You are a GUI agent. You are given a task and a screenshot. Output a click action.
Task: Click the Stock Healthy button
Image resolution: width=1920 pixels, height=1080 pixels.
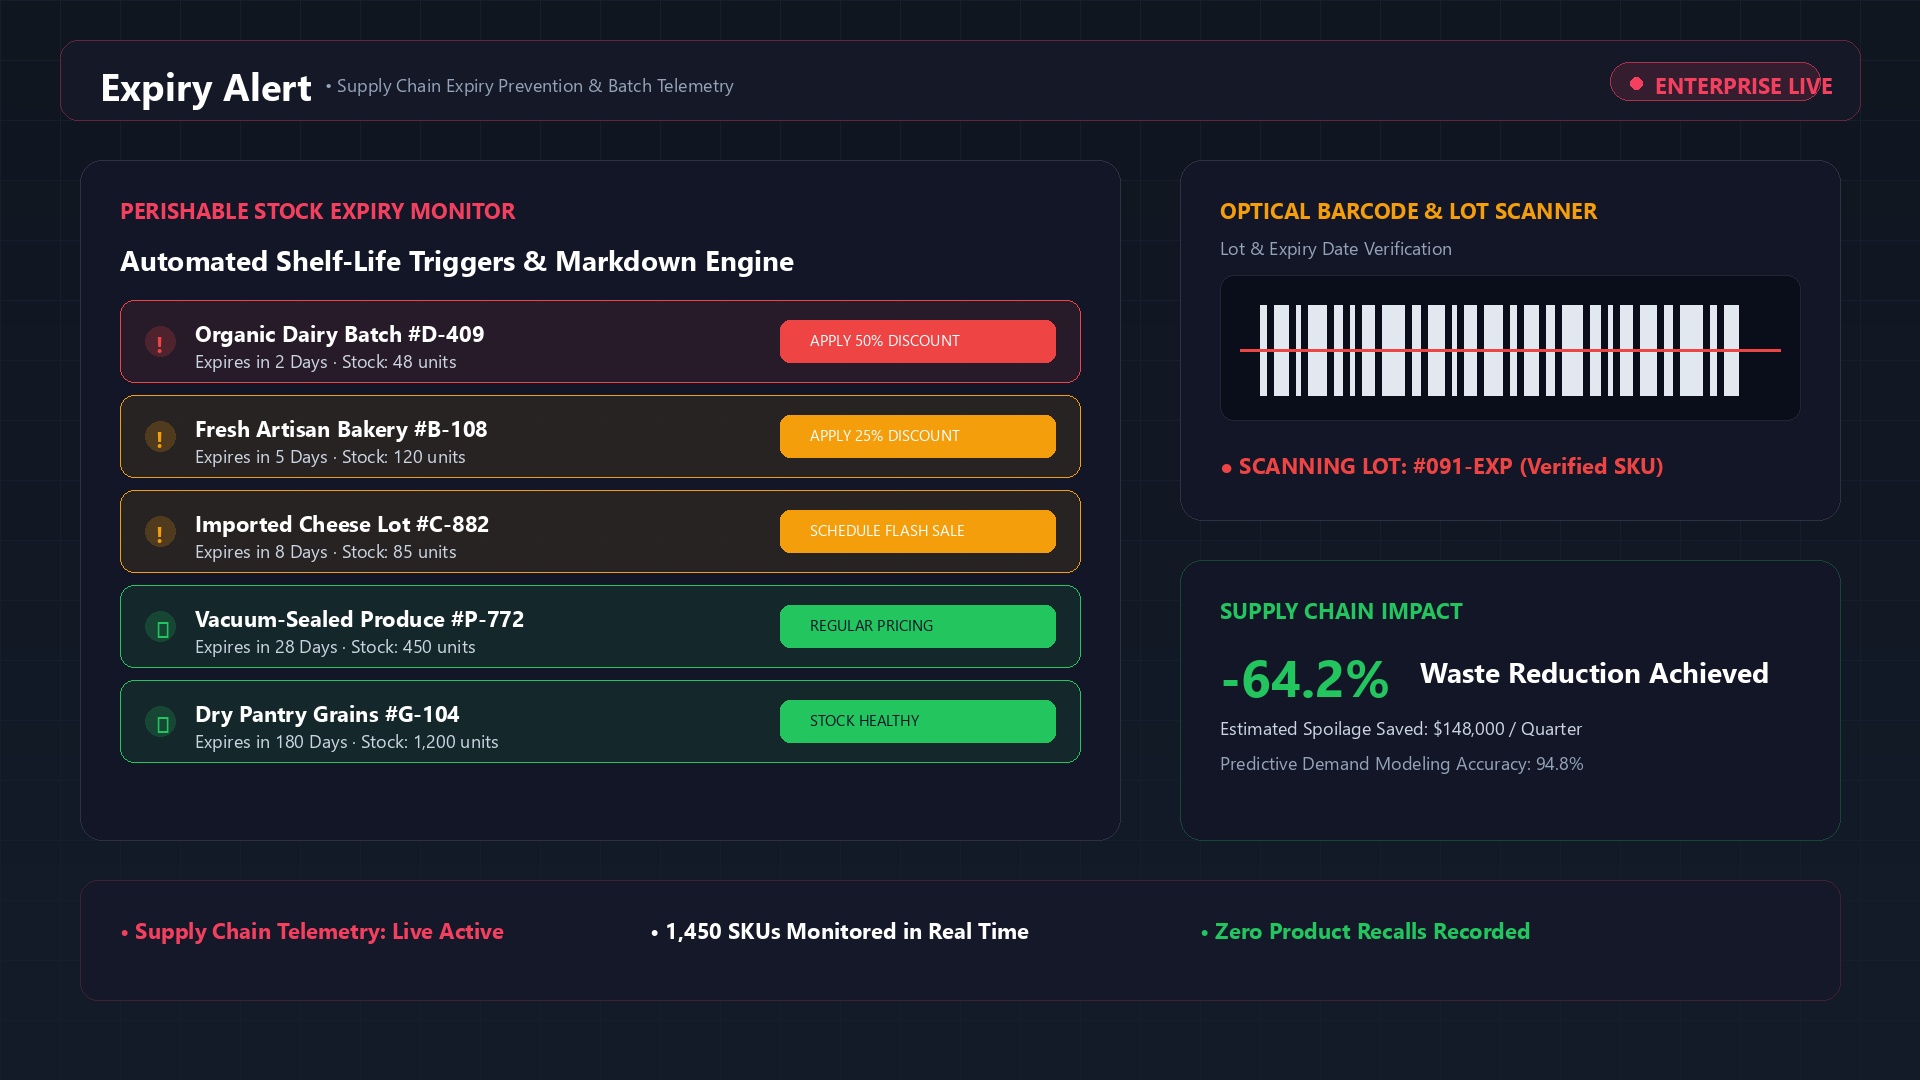(x=917, y=721)
